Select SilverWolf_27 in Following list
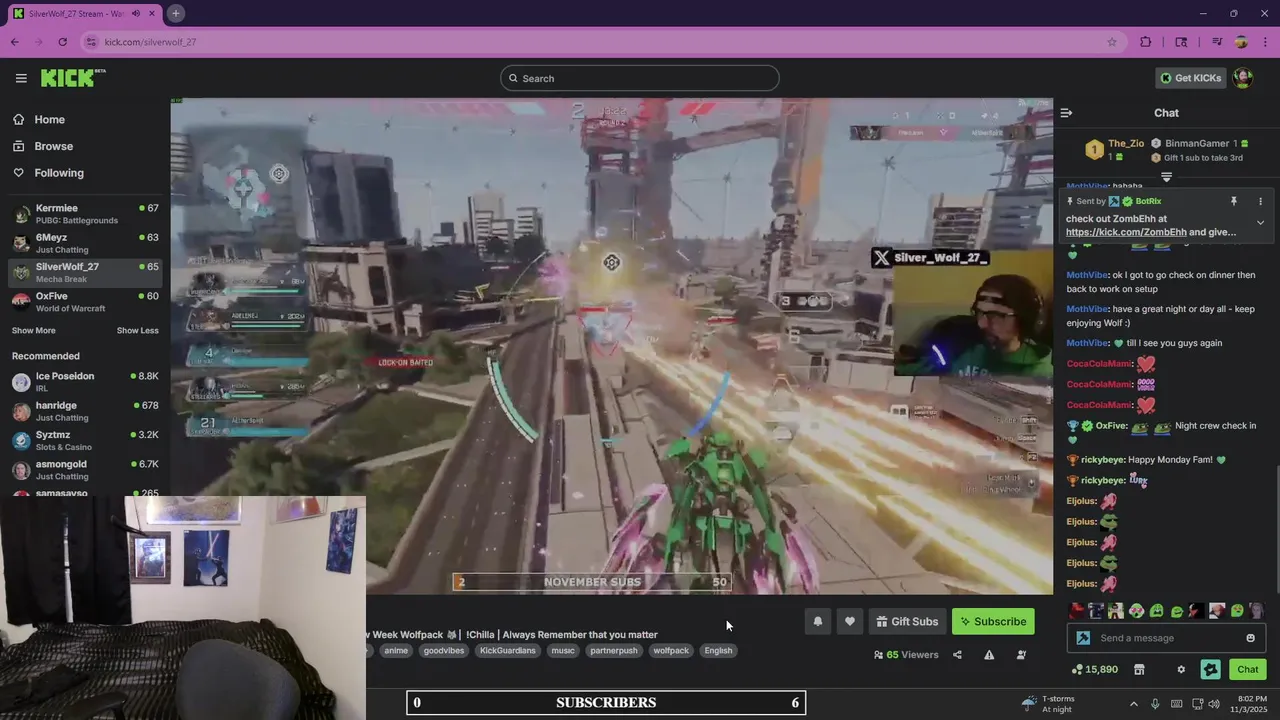Image resolution: width=1280 pixels, height=720 pixels. coord(85,272)
